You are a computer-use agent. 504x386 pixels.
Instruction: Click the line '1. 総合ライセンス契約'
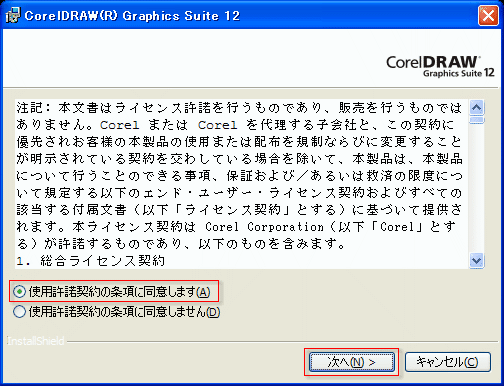tap(91, 261)
